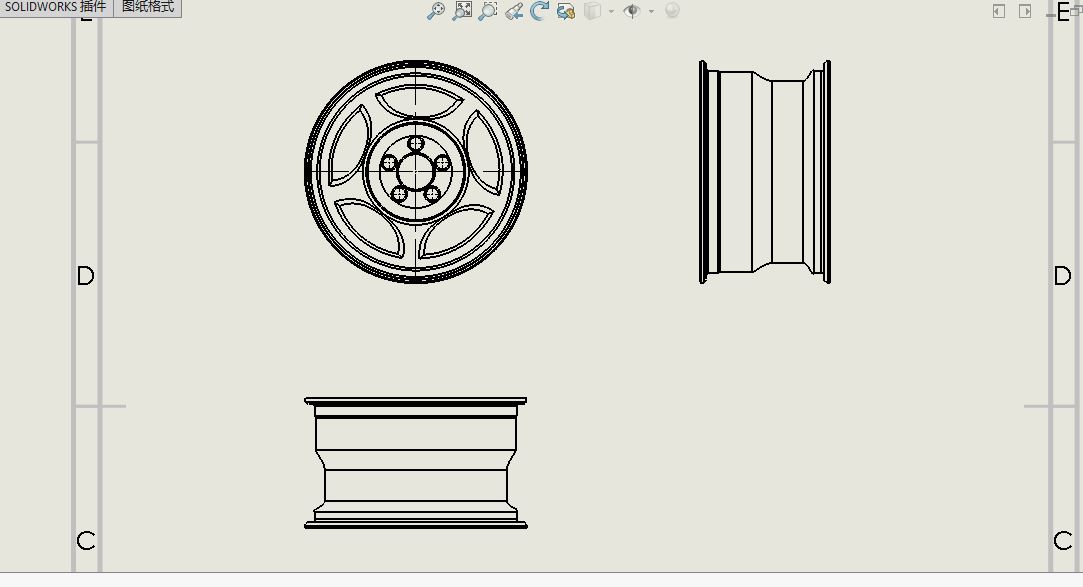Toggle the Hide/Show Items eye icon
1083x587 pixels.
coord(631,10)
